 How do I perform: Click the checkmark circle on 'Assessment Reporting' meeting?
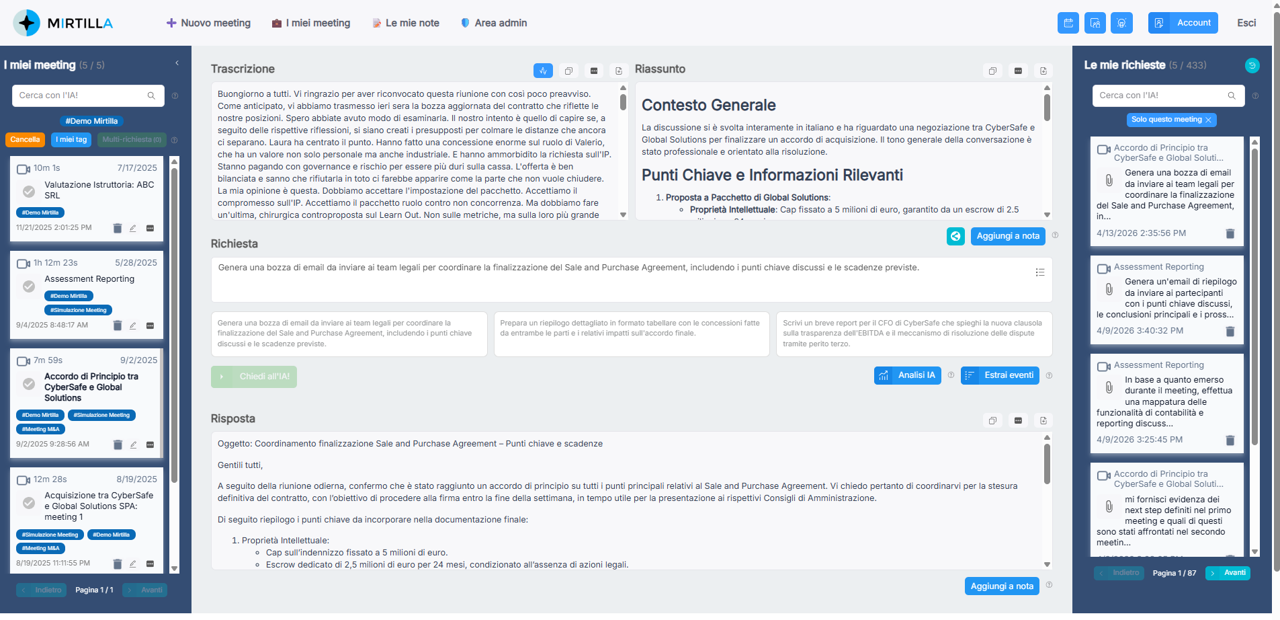click(29, 285)
